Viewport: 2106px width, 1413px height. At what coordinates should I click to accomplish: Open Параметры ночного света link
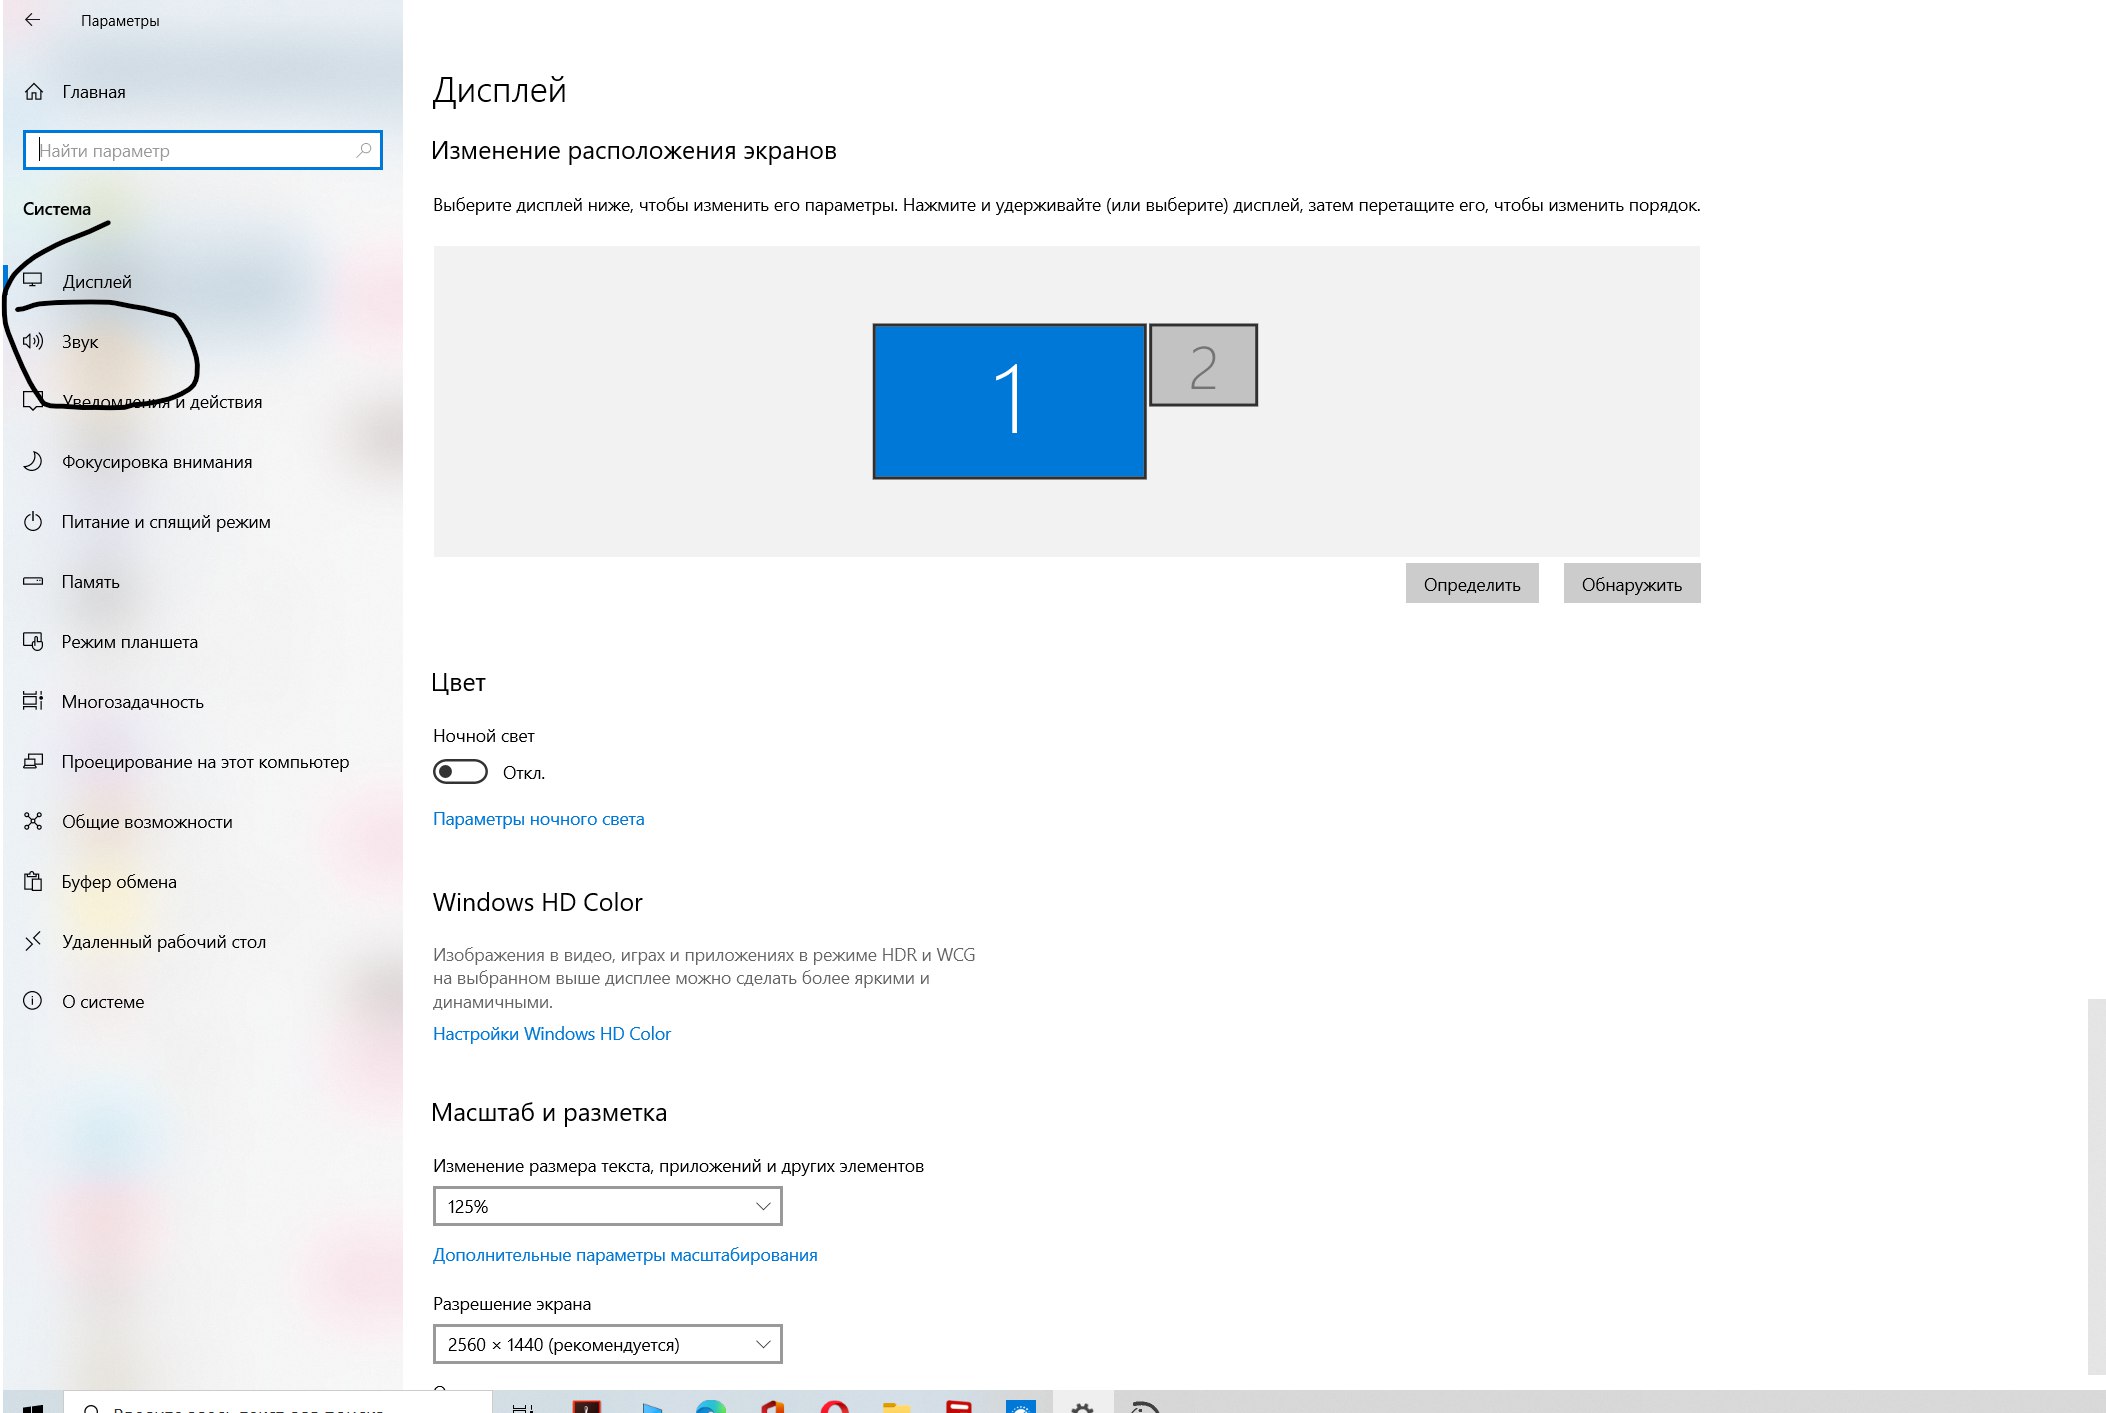[538, 819]
